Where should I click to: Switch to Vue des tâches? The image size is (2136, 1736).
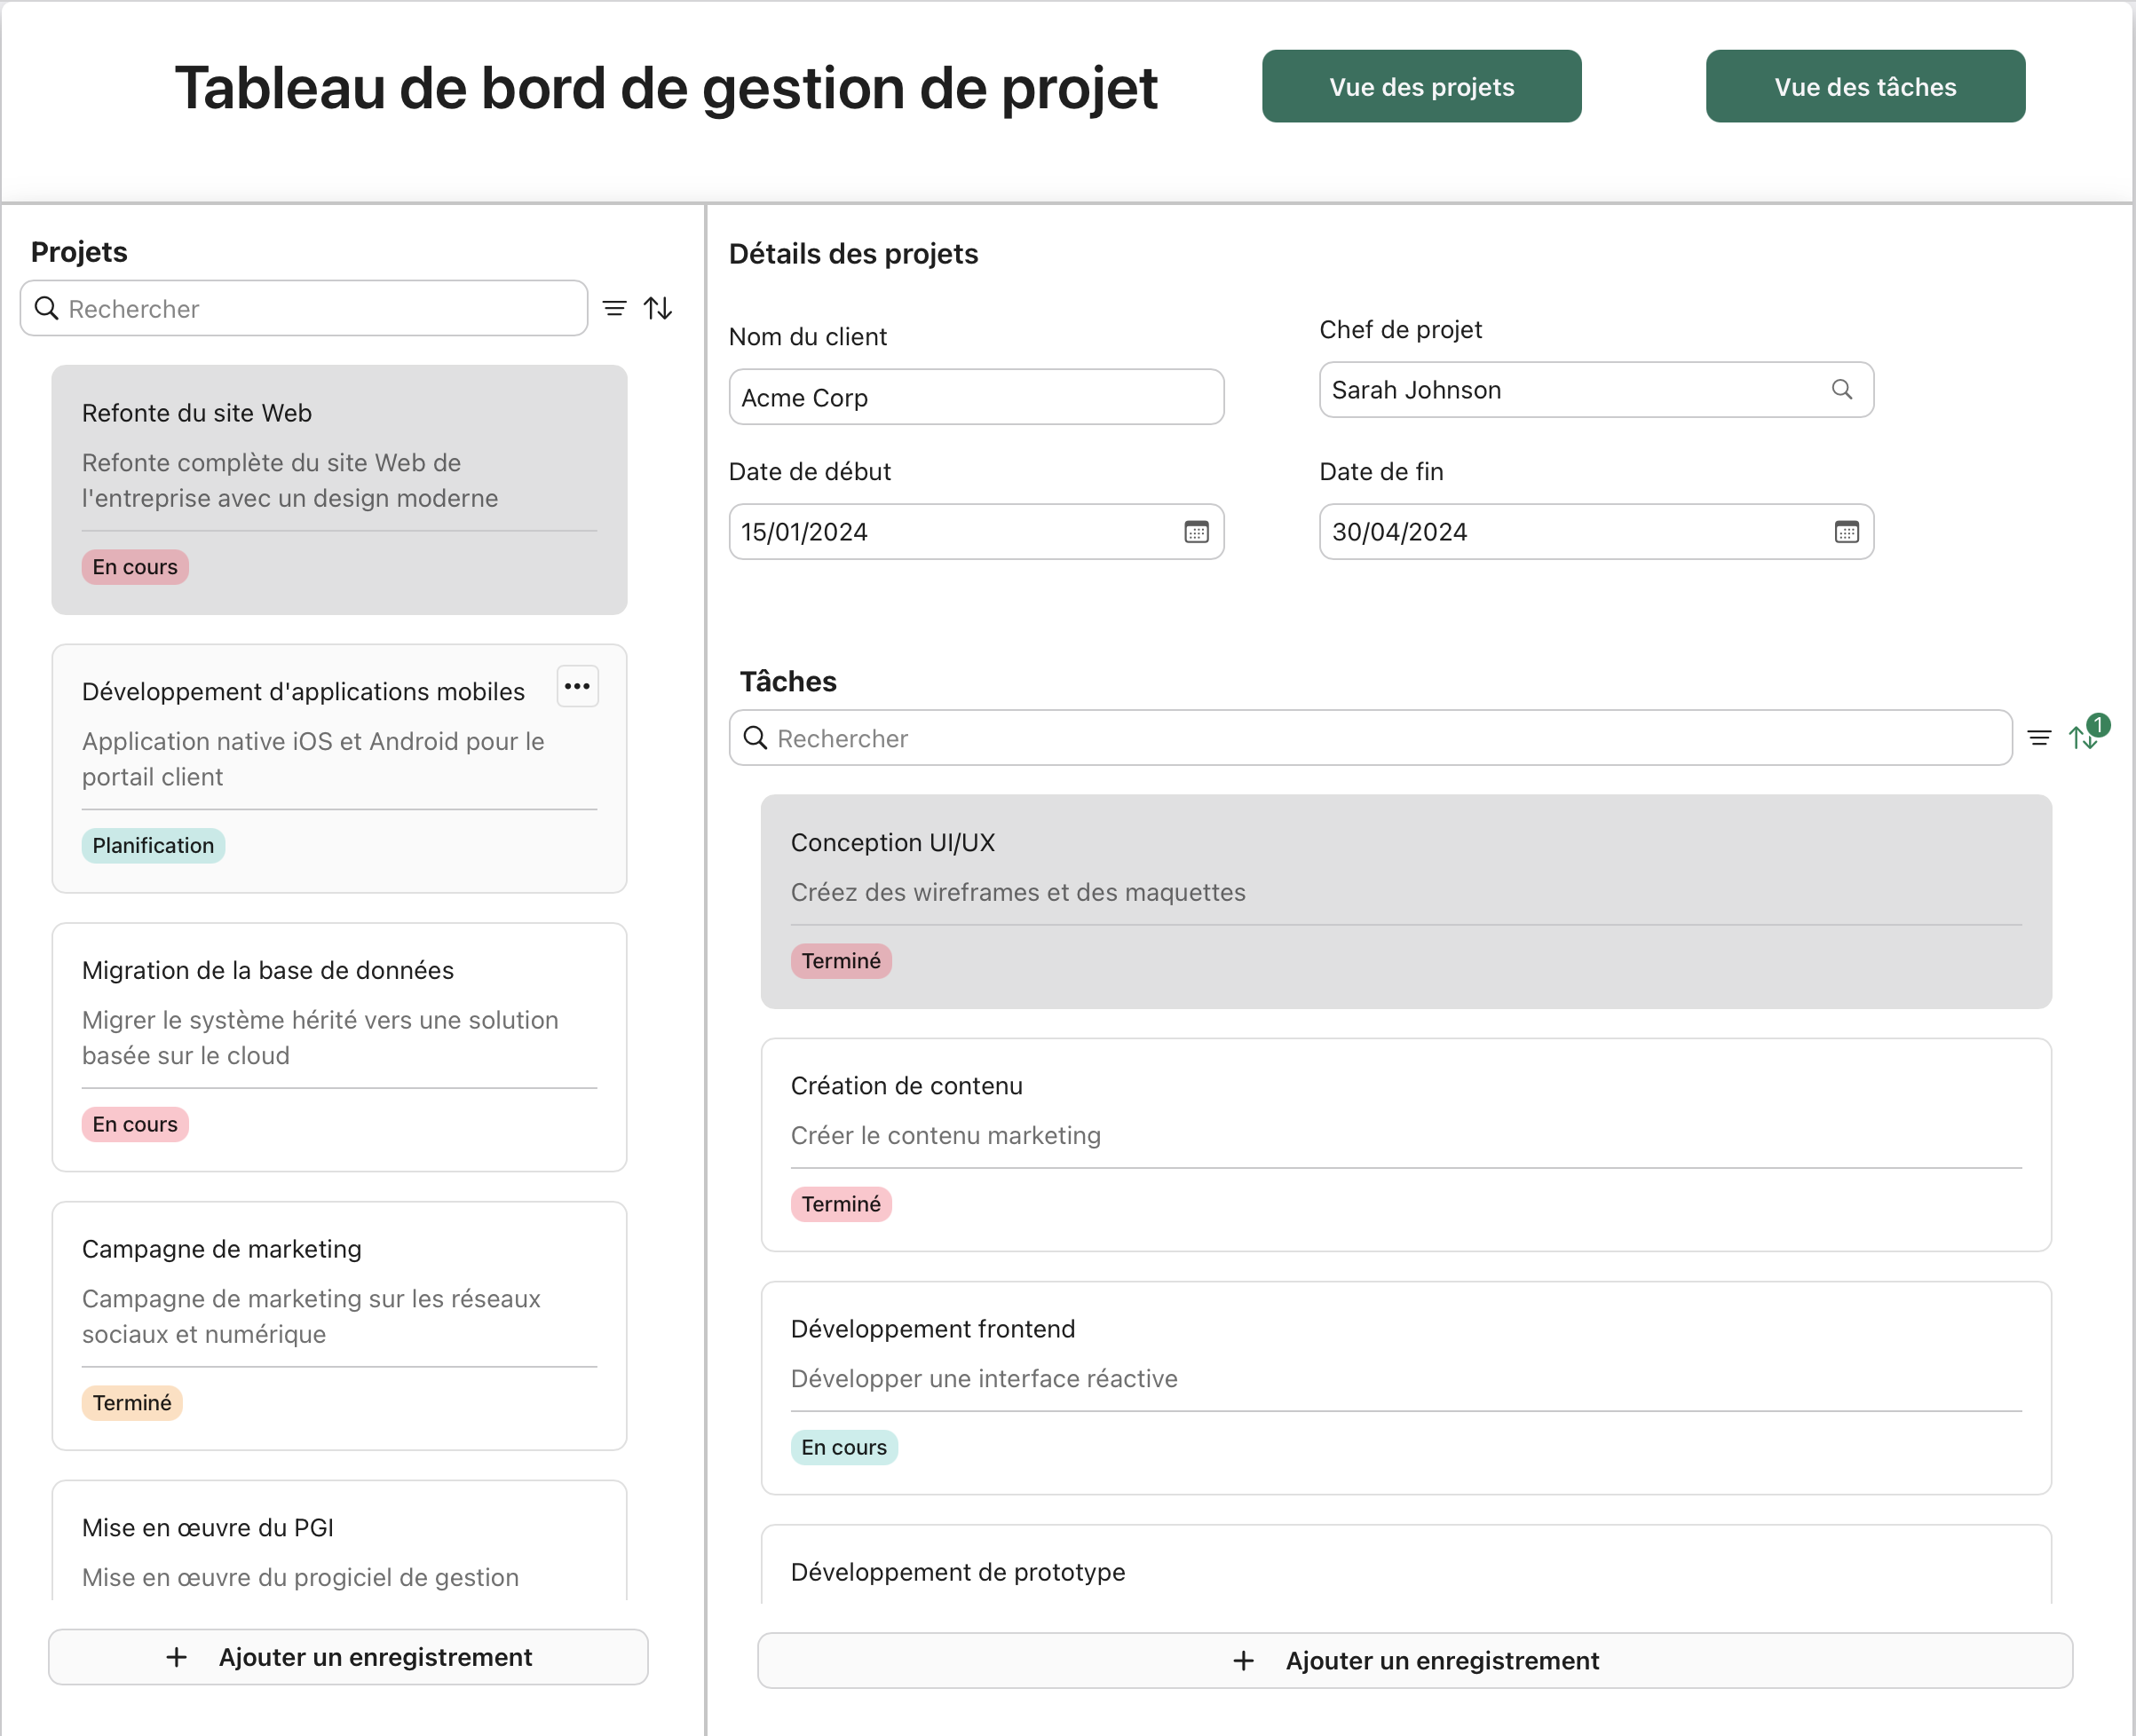pos(1864,86)
